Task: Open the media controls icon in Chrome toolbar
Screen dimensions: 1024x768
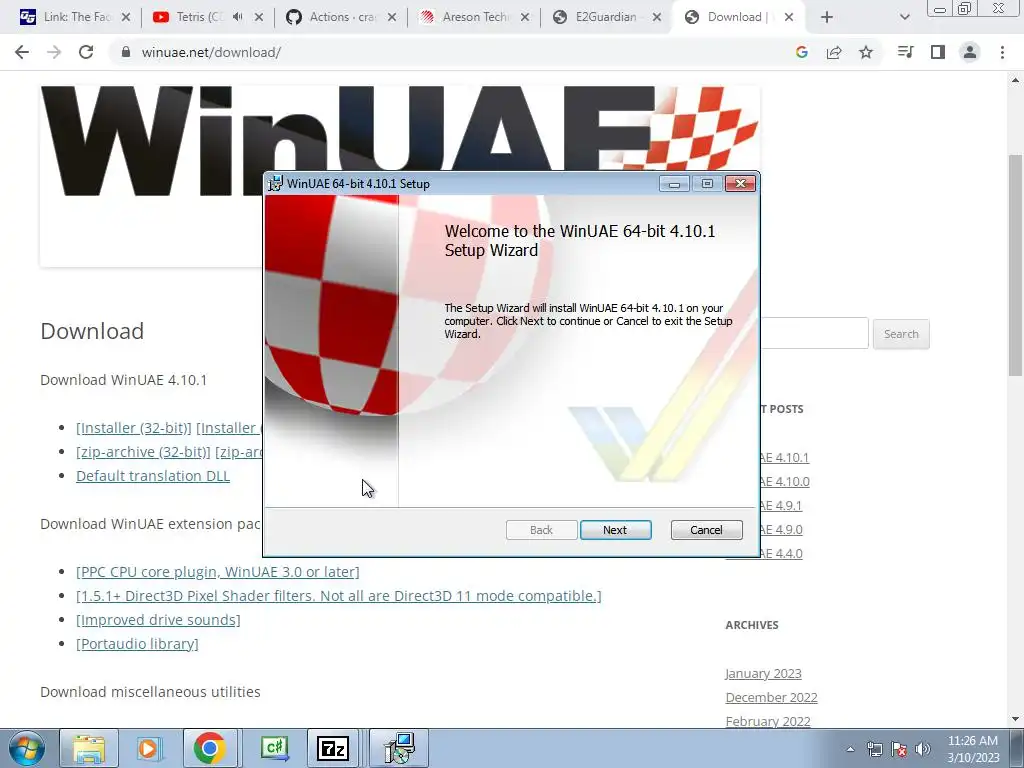Action: coord(906,52)
